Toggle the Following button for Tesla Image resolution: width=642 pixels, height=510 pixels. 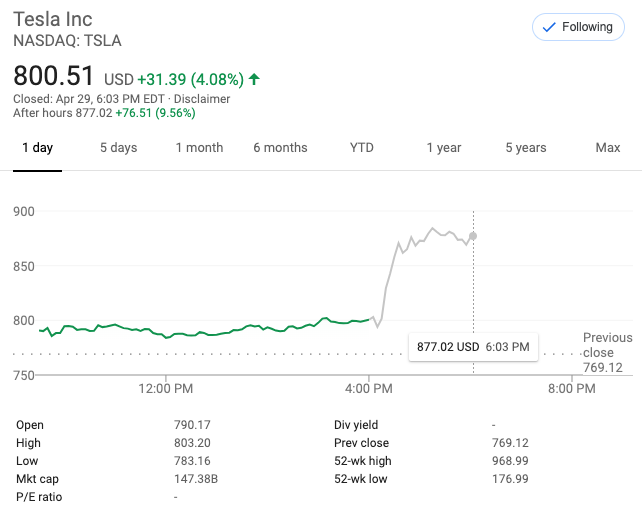coord(578,27)
